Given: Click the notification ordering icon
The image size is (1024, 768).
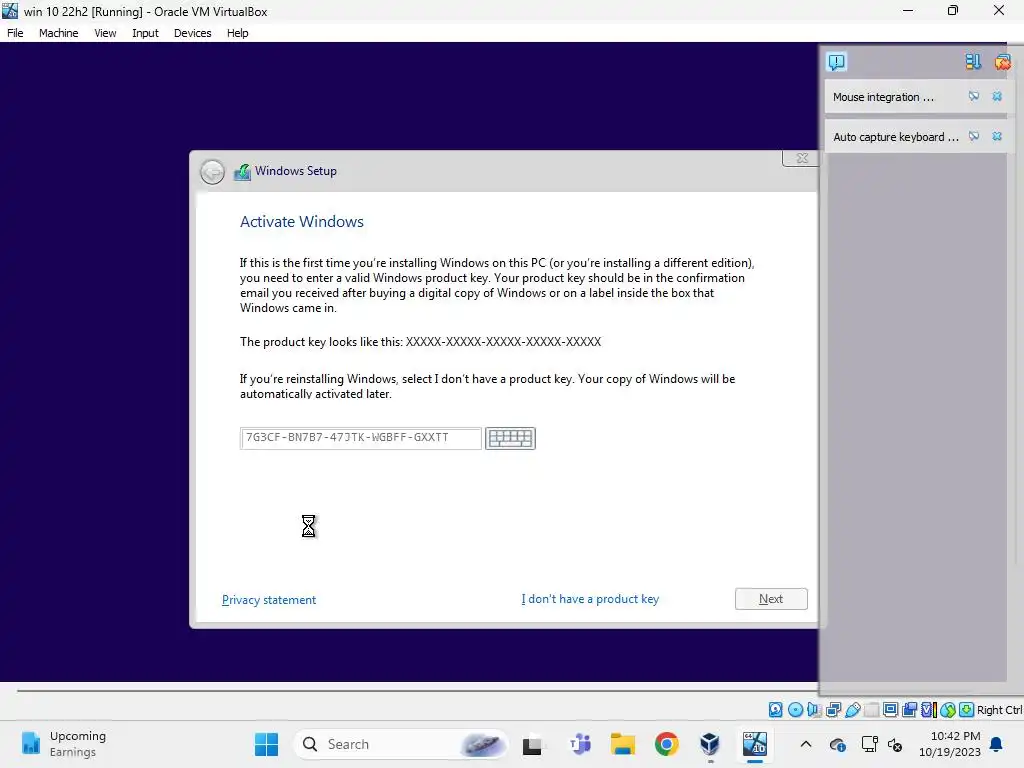Looking at the screenshot, I should pos(973,61).
